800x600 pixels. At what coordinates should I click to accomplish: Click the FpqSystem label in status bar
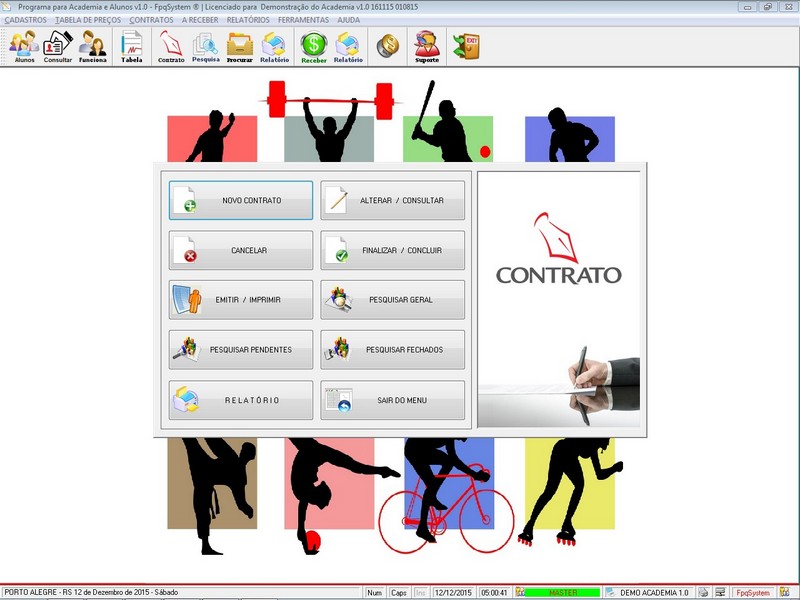[753, 593]
